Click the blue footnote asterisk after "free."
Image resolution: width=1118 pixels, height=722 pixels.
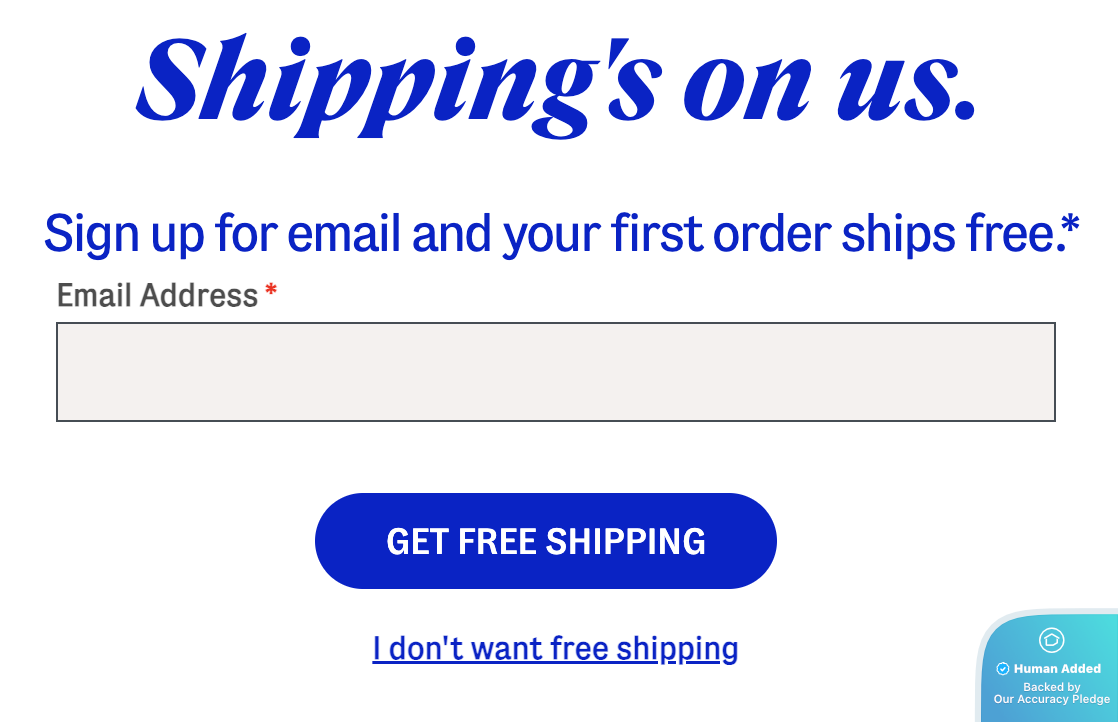pyautogui.click(x=1070, y=224)
